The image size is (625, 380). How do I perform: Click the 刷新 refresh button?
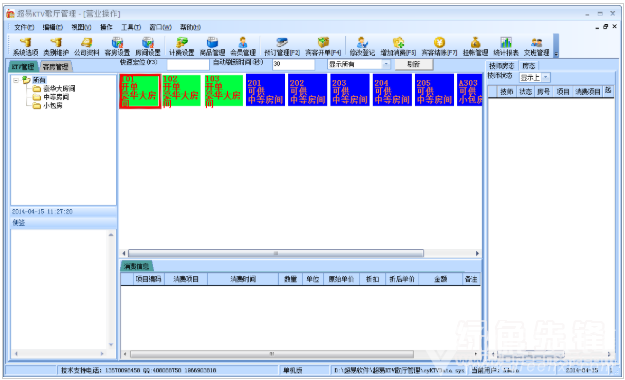[x=414, y=64]
